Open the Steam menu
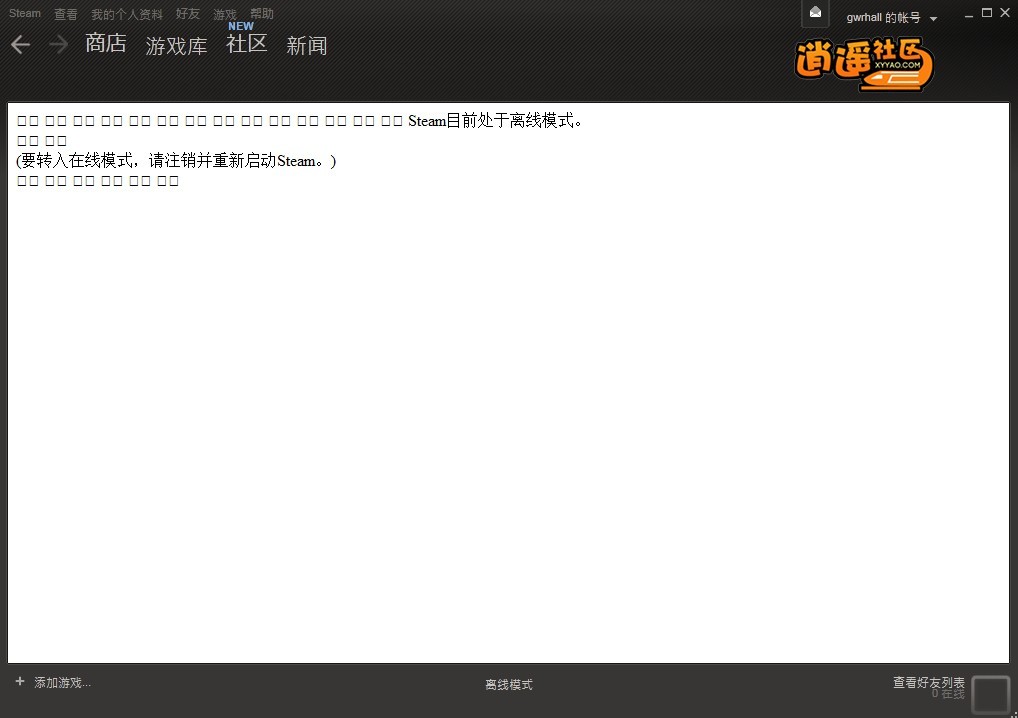 pyautogui.click(x=25, y=14)
